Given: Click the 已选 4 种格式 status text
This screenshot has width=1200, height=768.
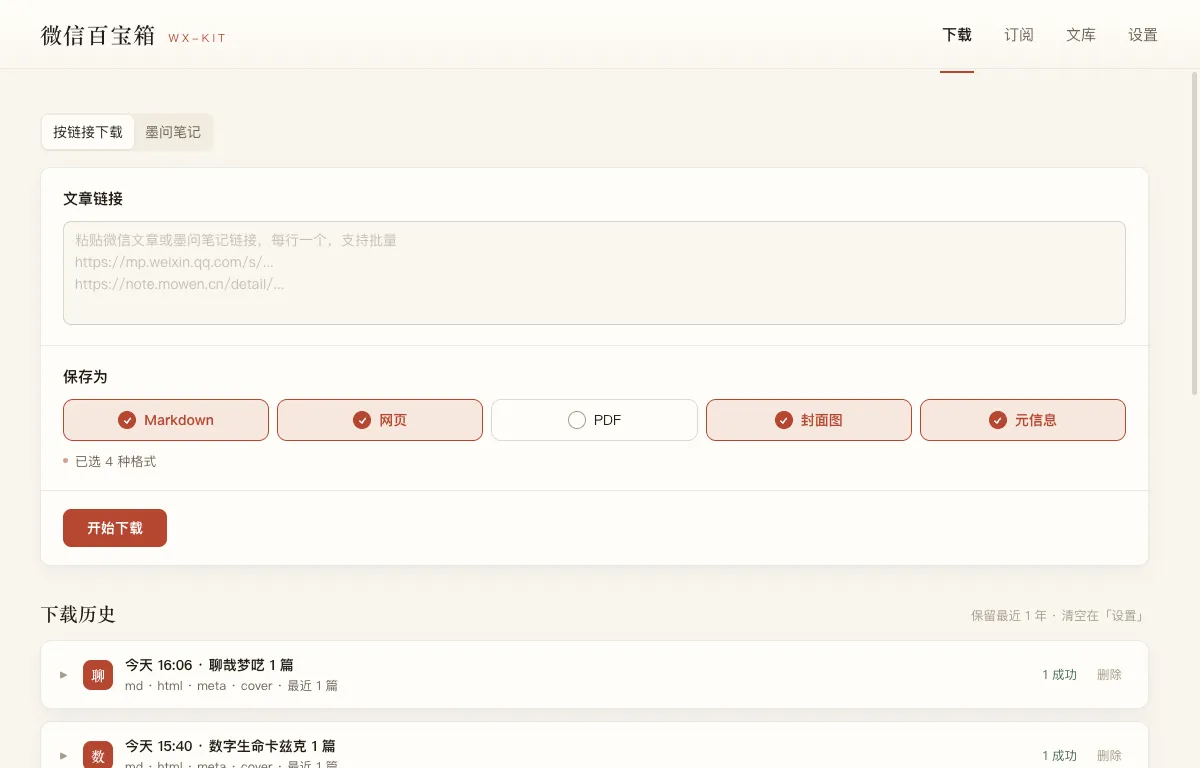Looking at the screenshot, I should pos(115,462).
